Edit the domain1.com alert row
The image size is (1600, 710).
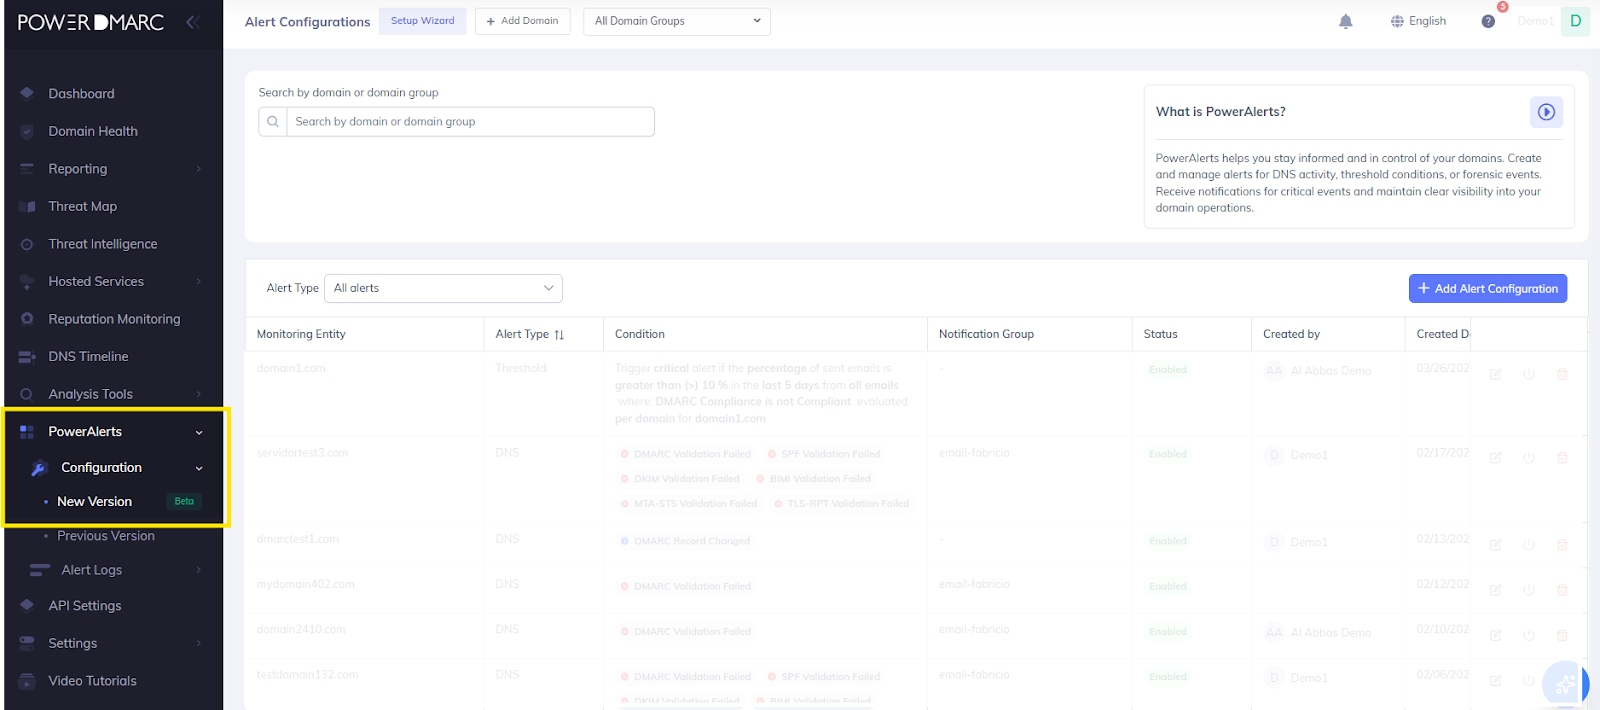(1495, 374)
